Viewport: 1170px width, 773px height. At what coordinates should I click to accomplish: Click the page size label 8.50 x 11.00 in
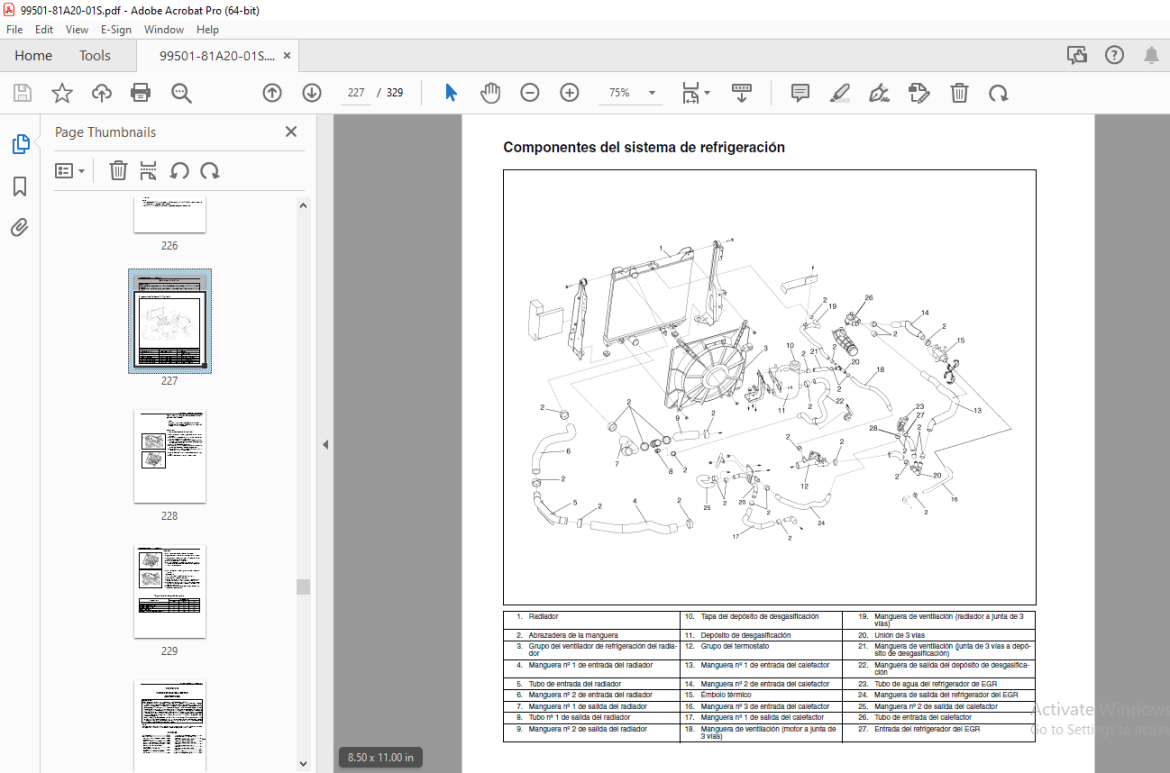[381, 757]
